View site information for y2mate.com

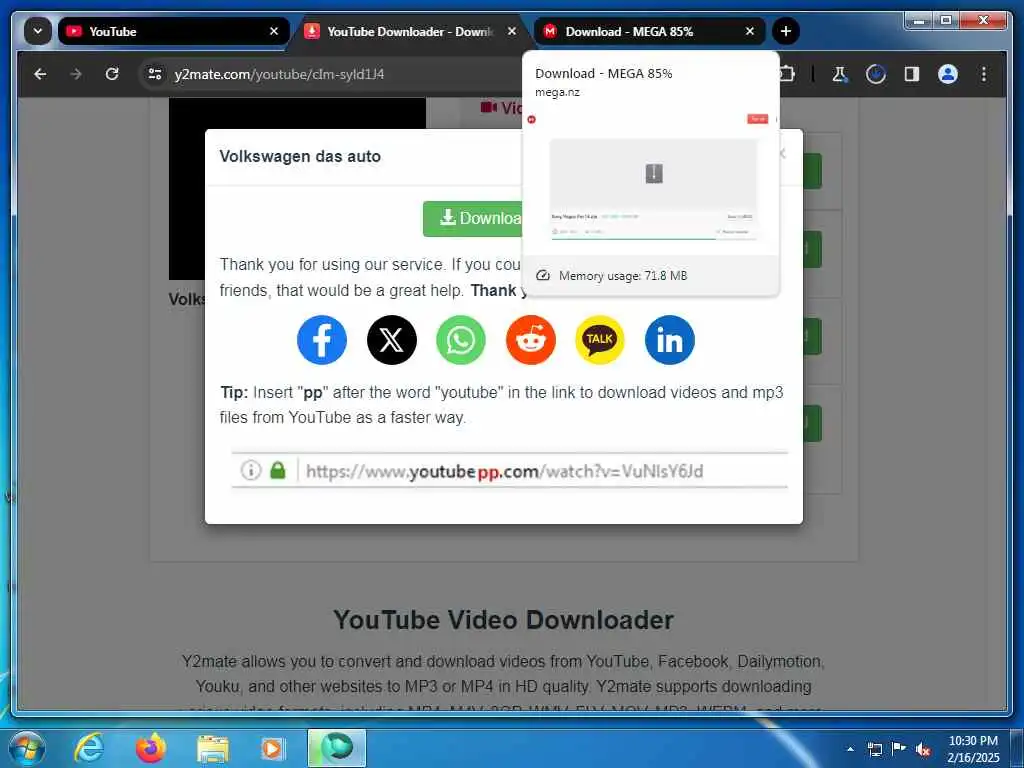tap(155, 74)
